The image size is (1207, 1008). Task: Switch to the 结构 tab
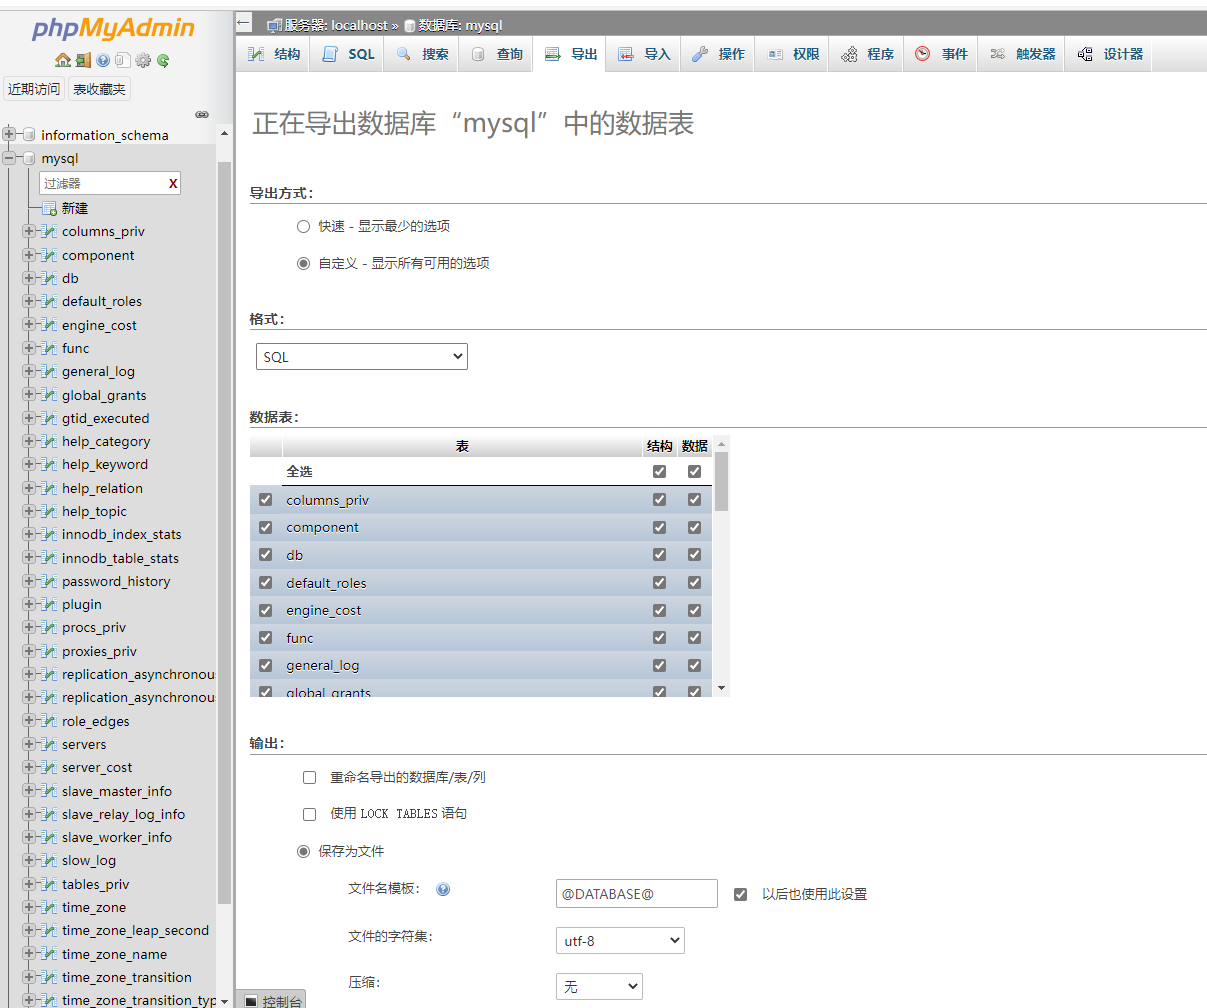click(274, 54)
